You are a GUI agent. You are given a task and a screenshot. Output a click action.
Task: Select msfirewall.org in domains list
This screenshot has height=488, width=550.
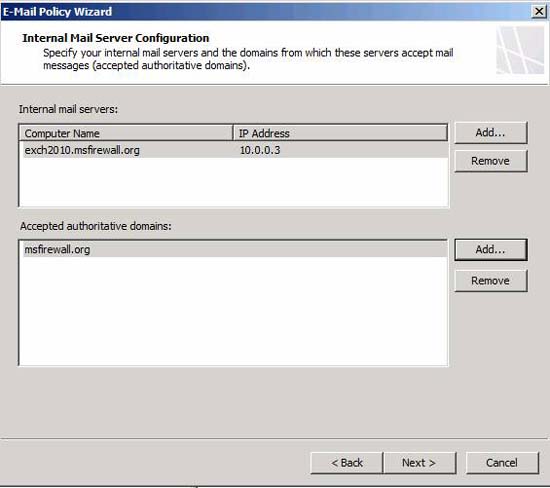click(235, 249)
